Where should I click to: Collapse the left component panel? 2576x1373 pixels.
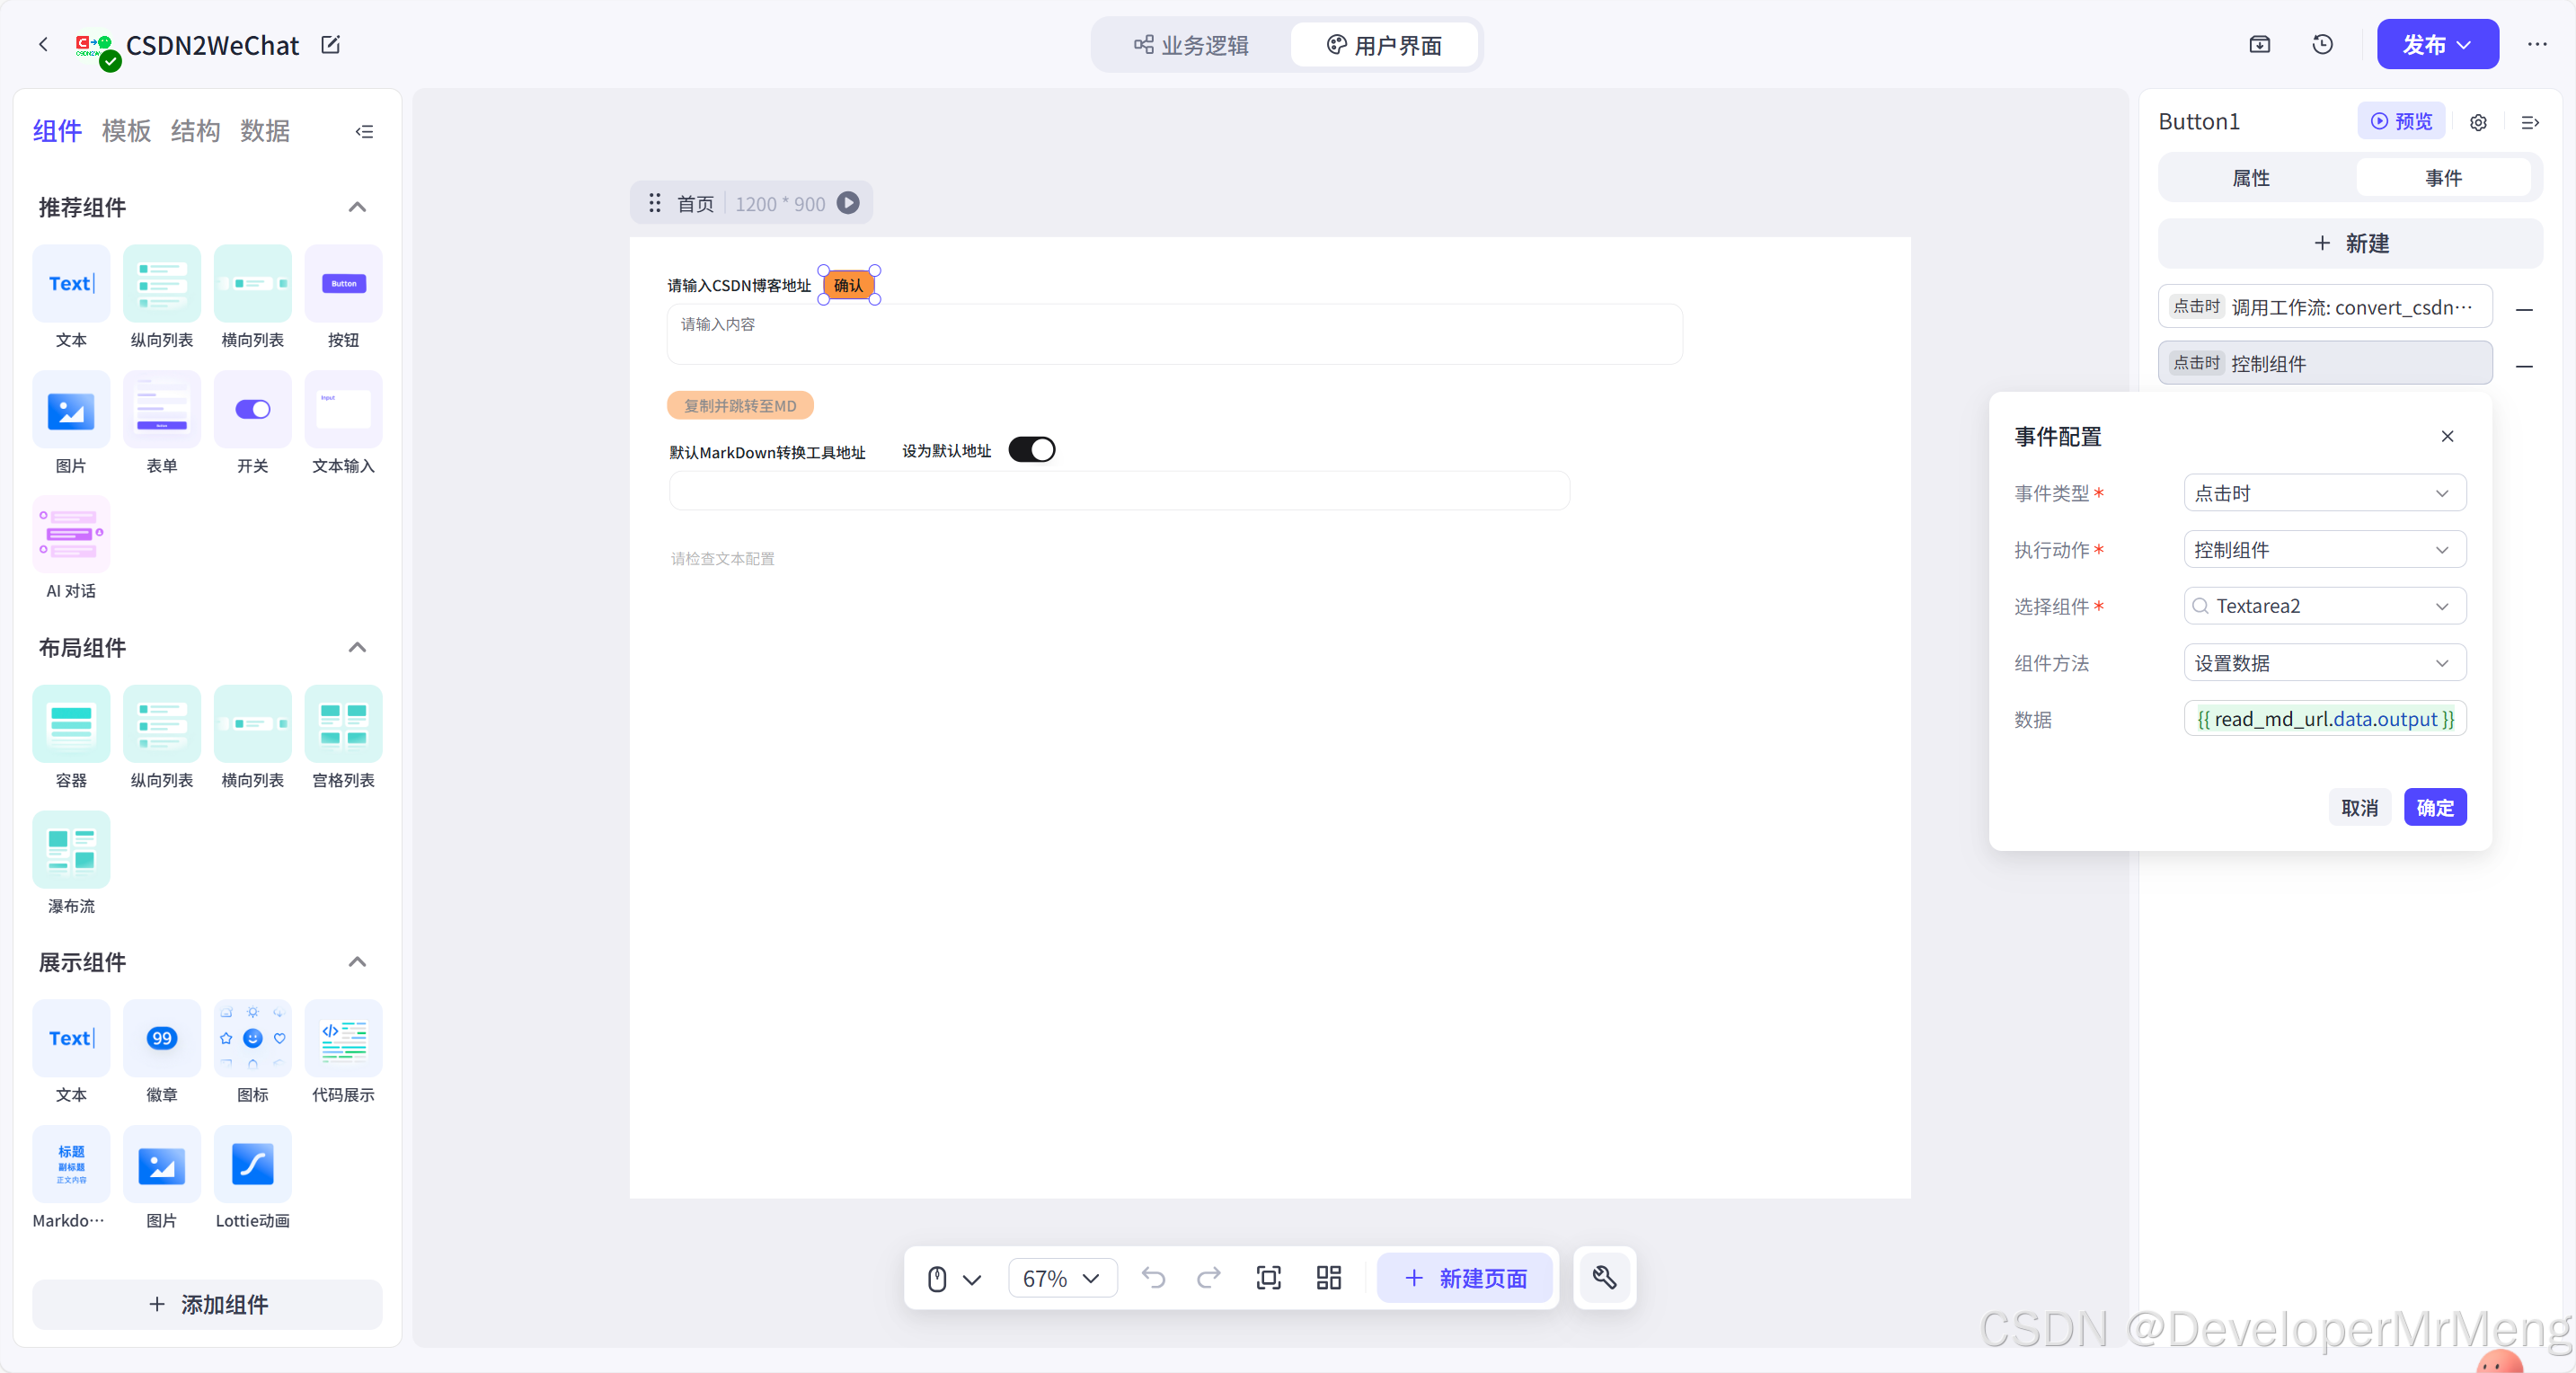[364, 131]
